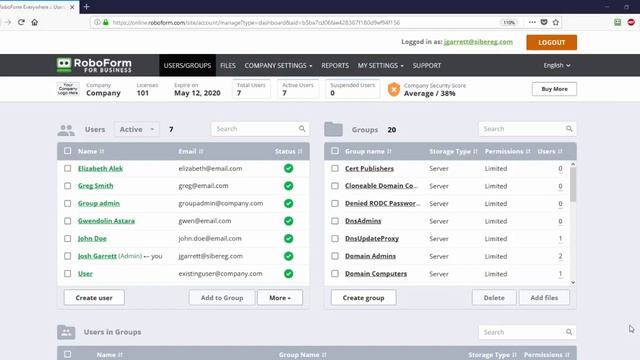
Task: Go to the Reports tab
Action: pyautogui.click(x=335, y=65)
